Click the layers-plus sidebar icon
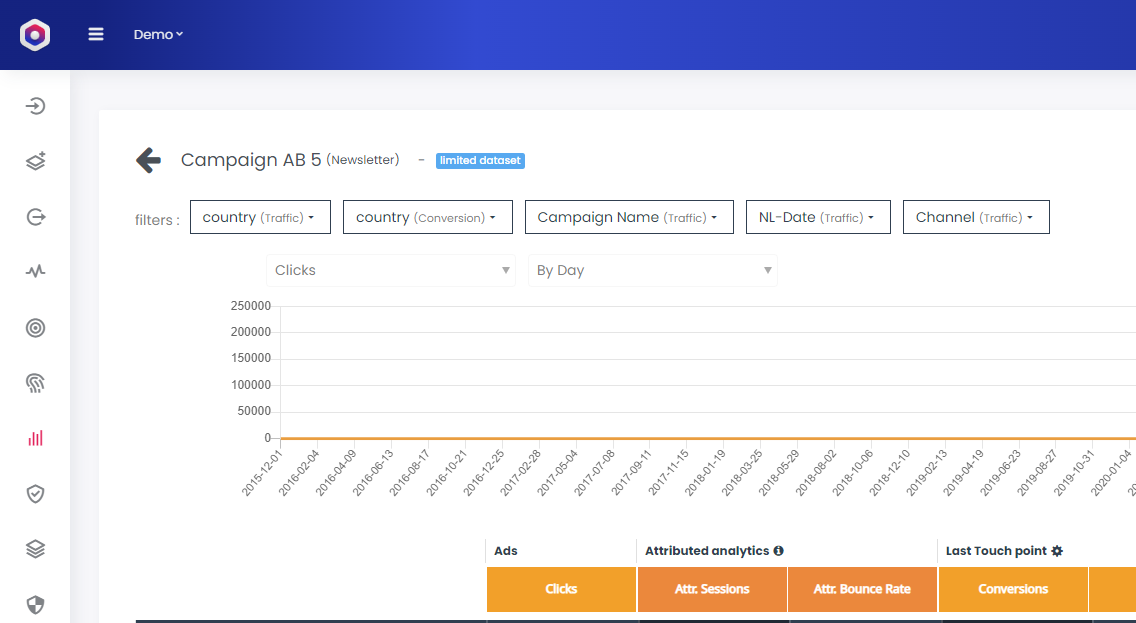The width and height of the screenshot is (1136, 623). tap(36, 161)
